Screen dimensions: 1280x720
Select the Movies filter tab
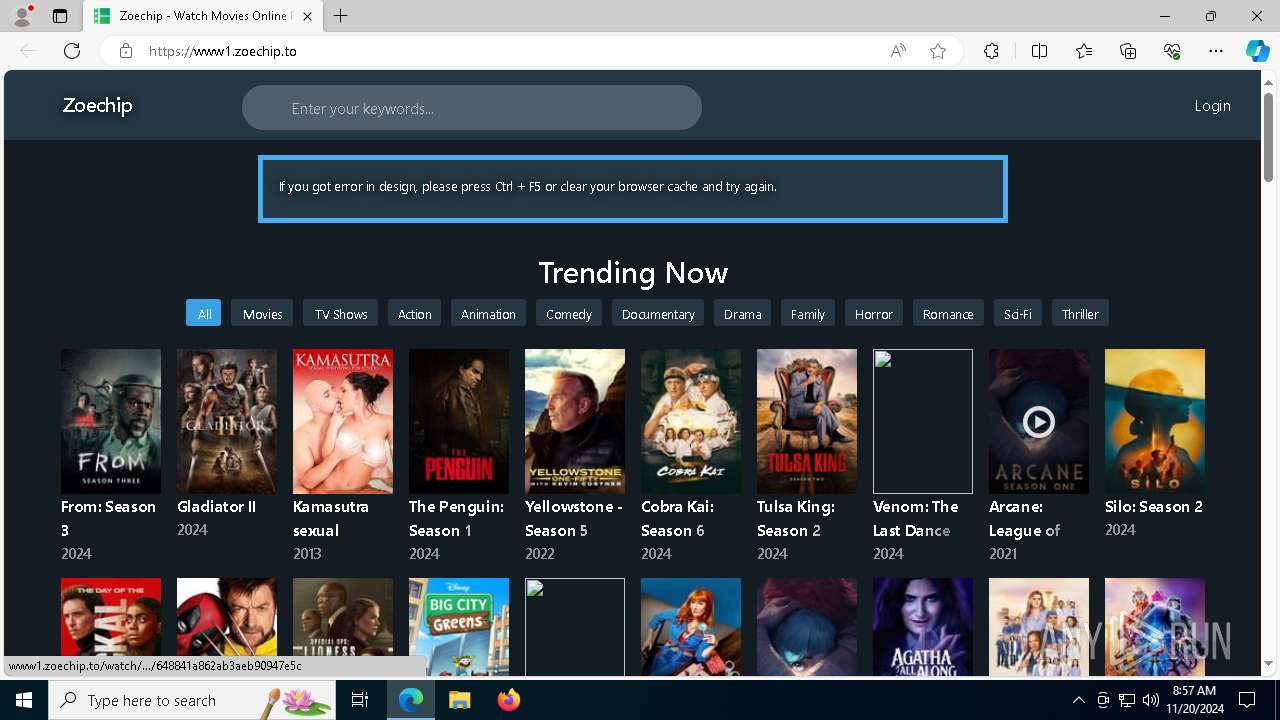(x=263, y=313)
